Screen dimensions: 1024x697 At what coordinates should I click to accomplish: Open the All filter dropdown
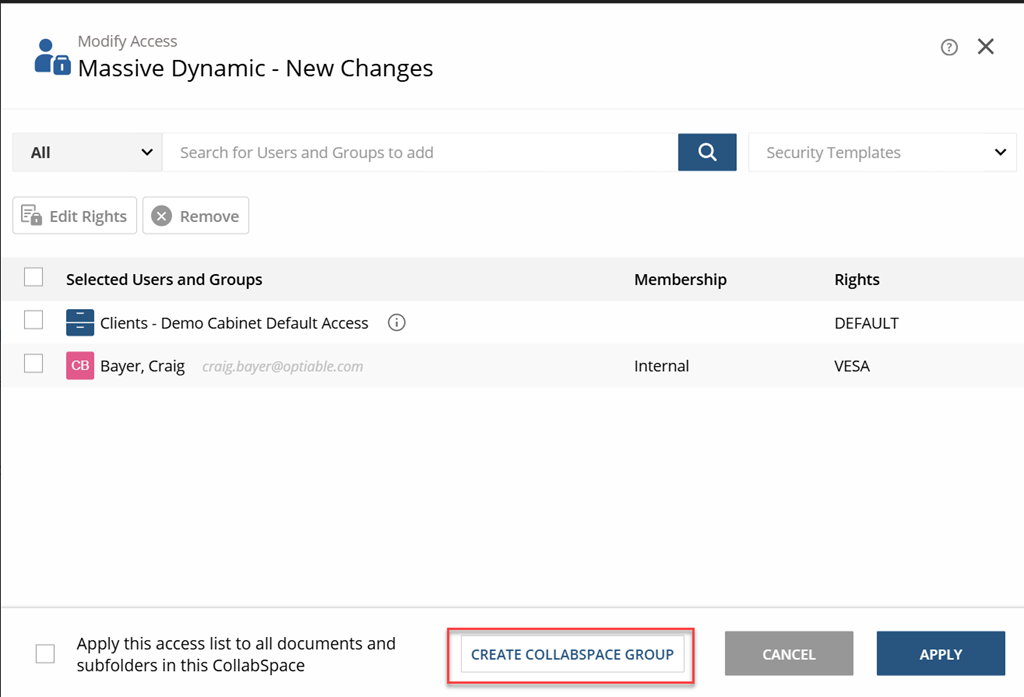(x=87, y=152)
